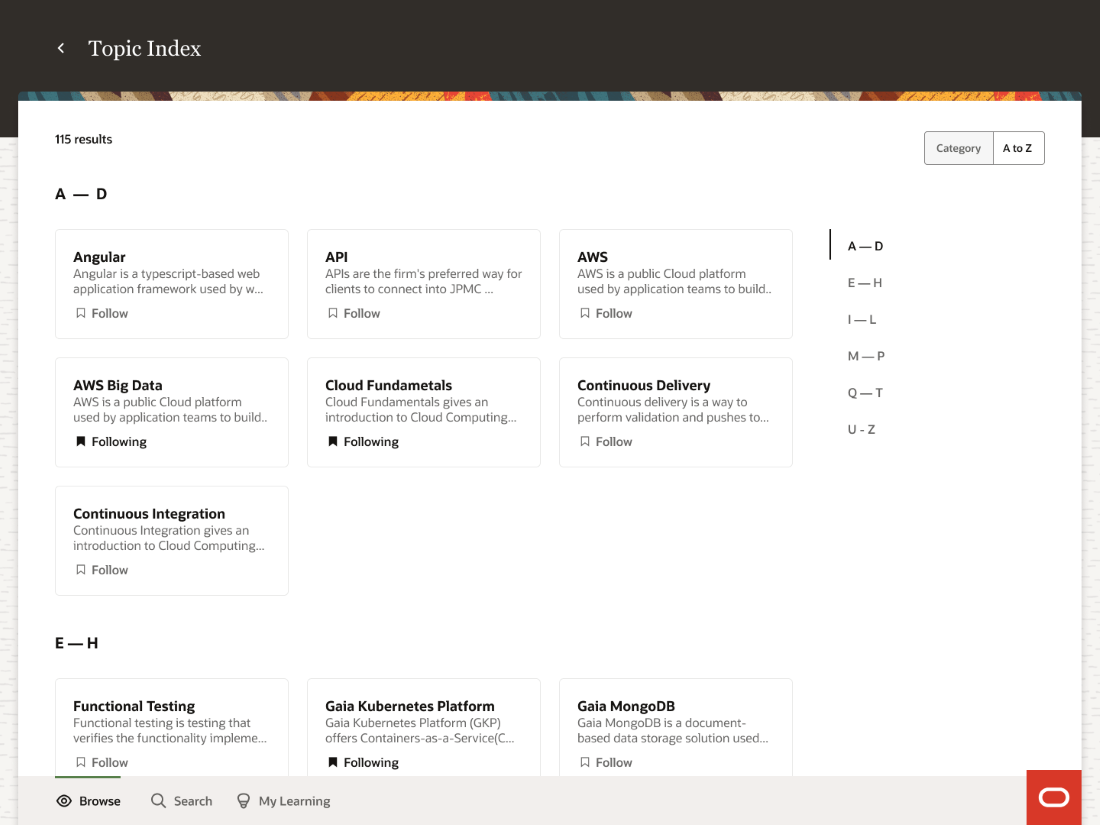
Task: Open the Gaia MongoDB topic title
Action: pyautogui.click(x=626, y=706)
